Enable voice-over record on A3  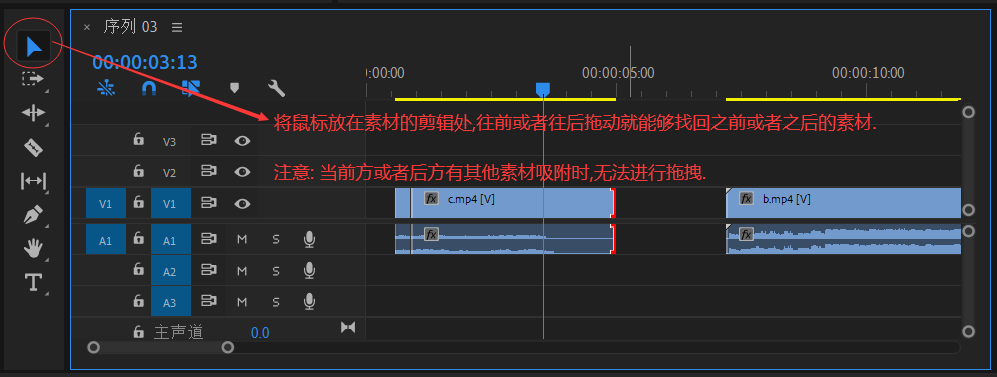[x=309, y=301]
